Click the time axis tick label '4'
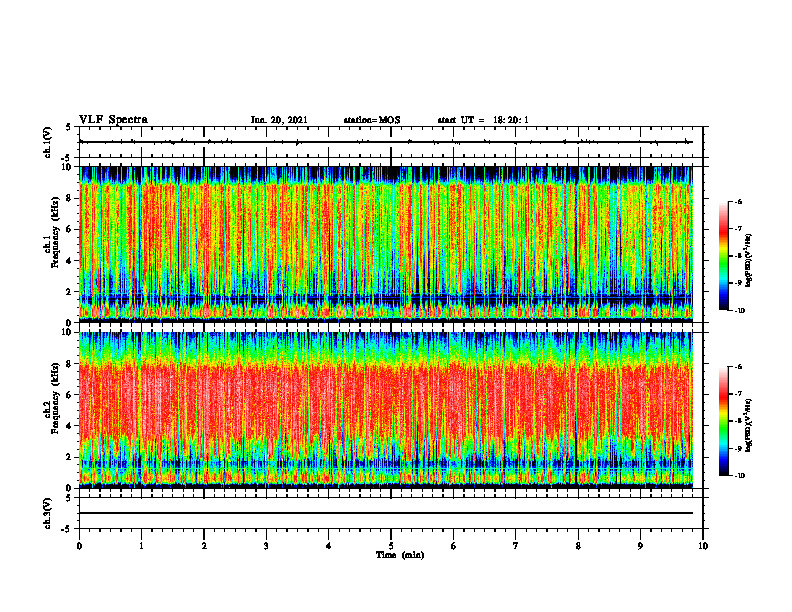Viewport: 792px width, 612px height. 329,546
